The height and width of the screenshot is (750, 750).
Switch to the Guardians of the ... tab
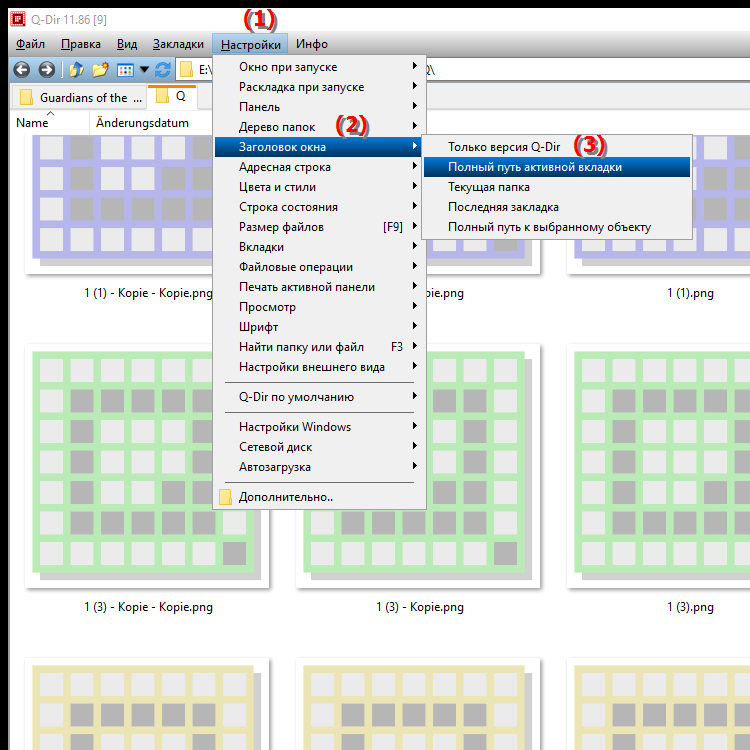79,97
